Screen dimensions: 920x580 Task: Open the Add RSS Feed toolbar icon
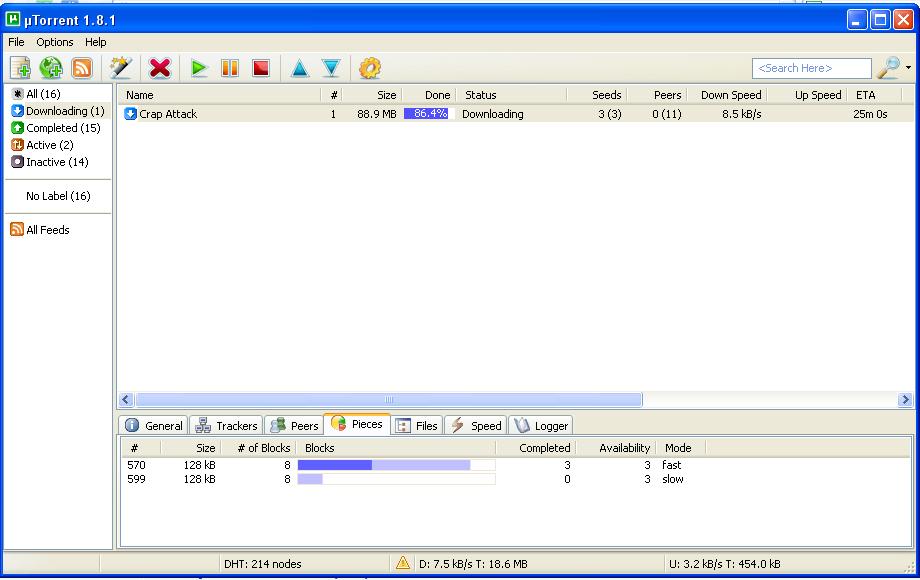click(x=82, y=68)
